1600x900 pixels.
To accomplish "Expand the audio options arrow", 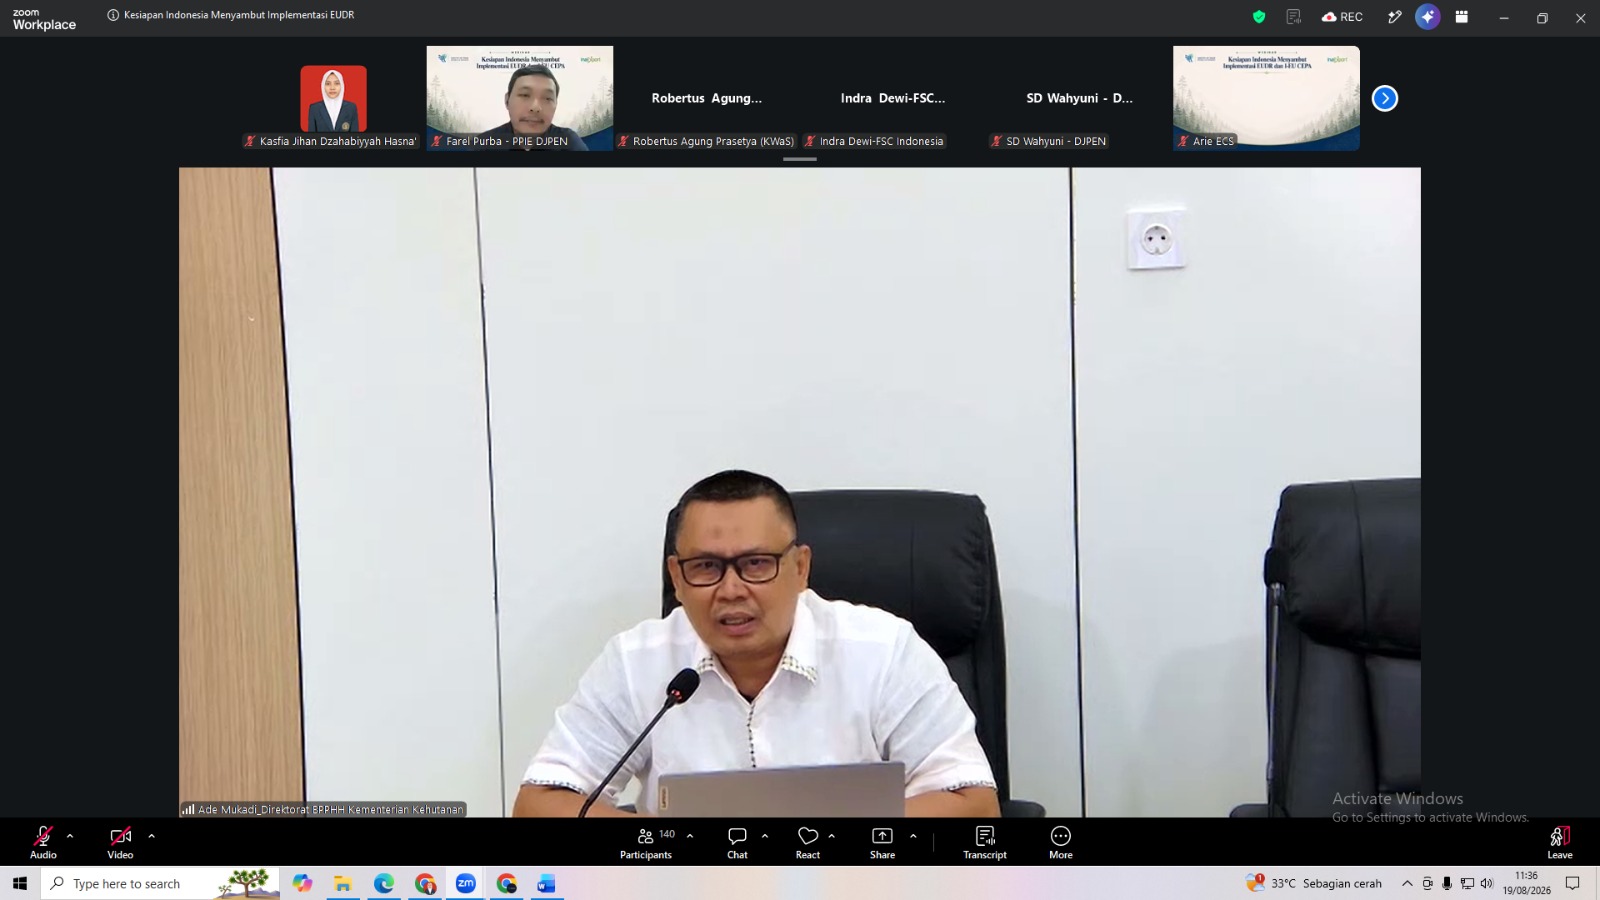I will tap(70, 836).
